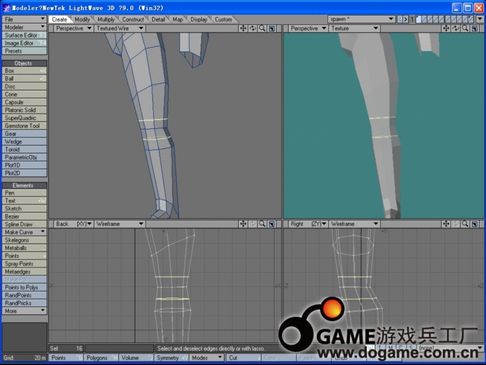486x365 pixels.
Task: Click the zoom magnifier of the Back viewport
Action: tap(262, 224)
